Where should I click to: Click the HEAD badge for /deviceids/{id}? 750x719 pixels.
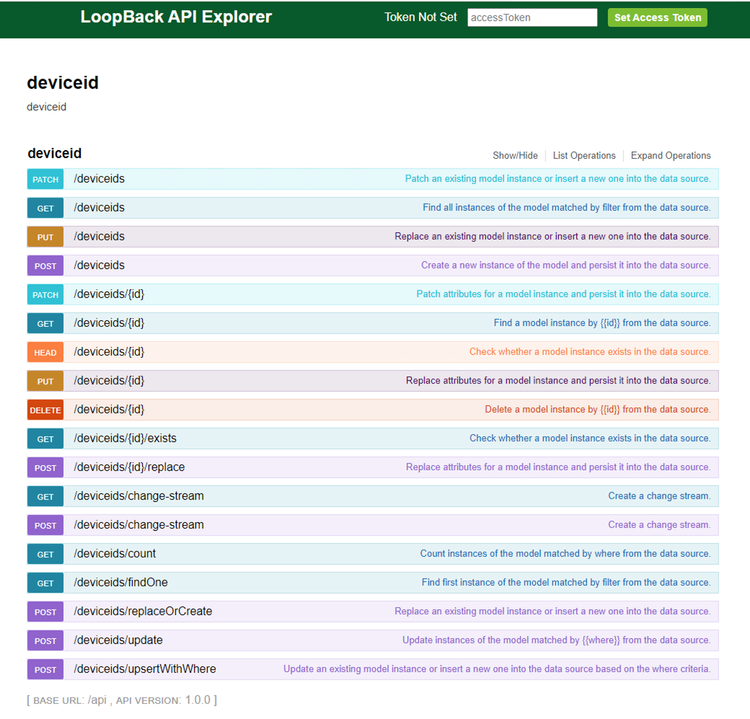45,352
